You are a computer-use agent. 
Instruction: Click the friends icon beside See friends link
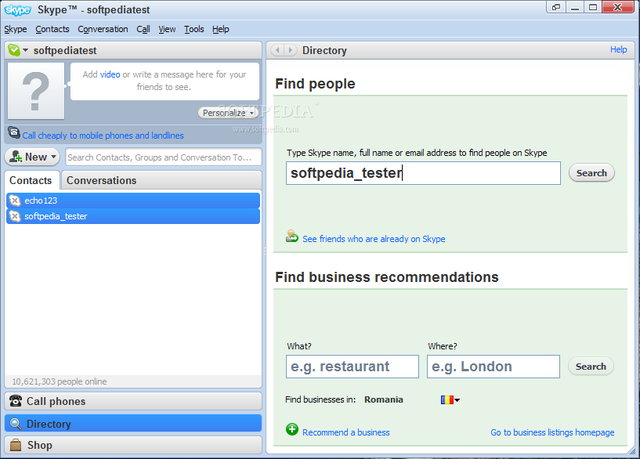pos(292,236)
